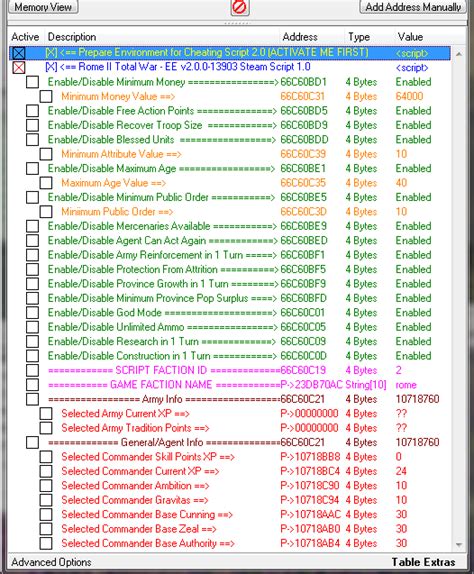
Task: Click address P->10718BB8
Action: coord(310,456)
